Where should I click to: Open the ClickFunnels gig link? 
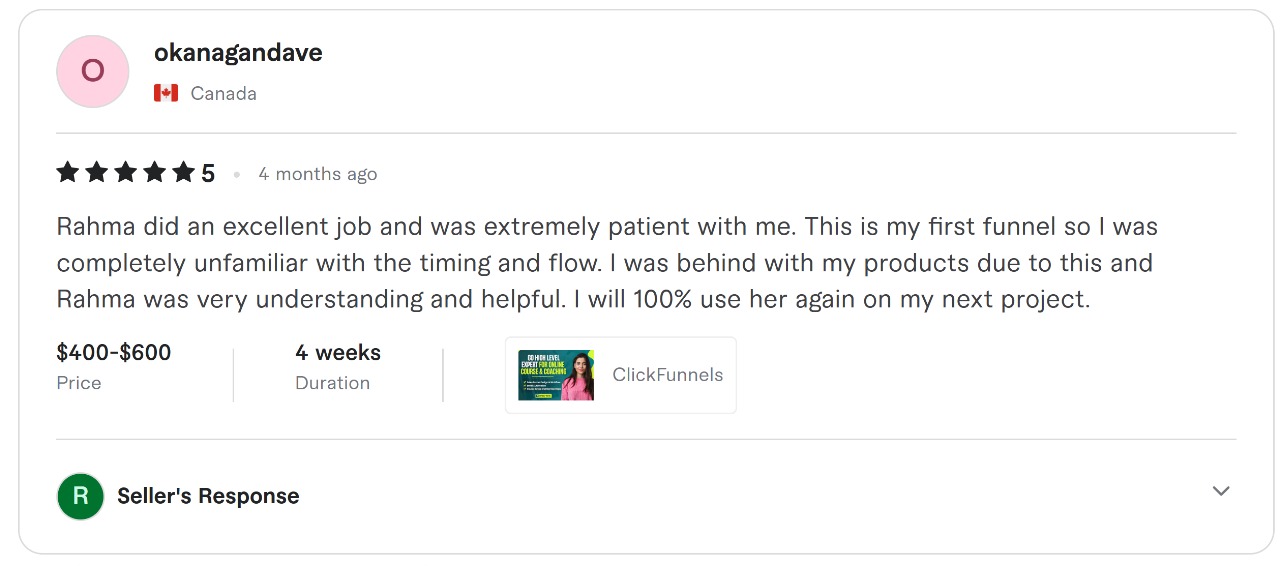click(x=667, y=375)
